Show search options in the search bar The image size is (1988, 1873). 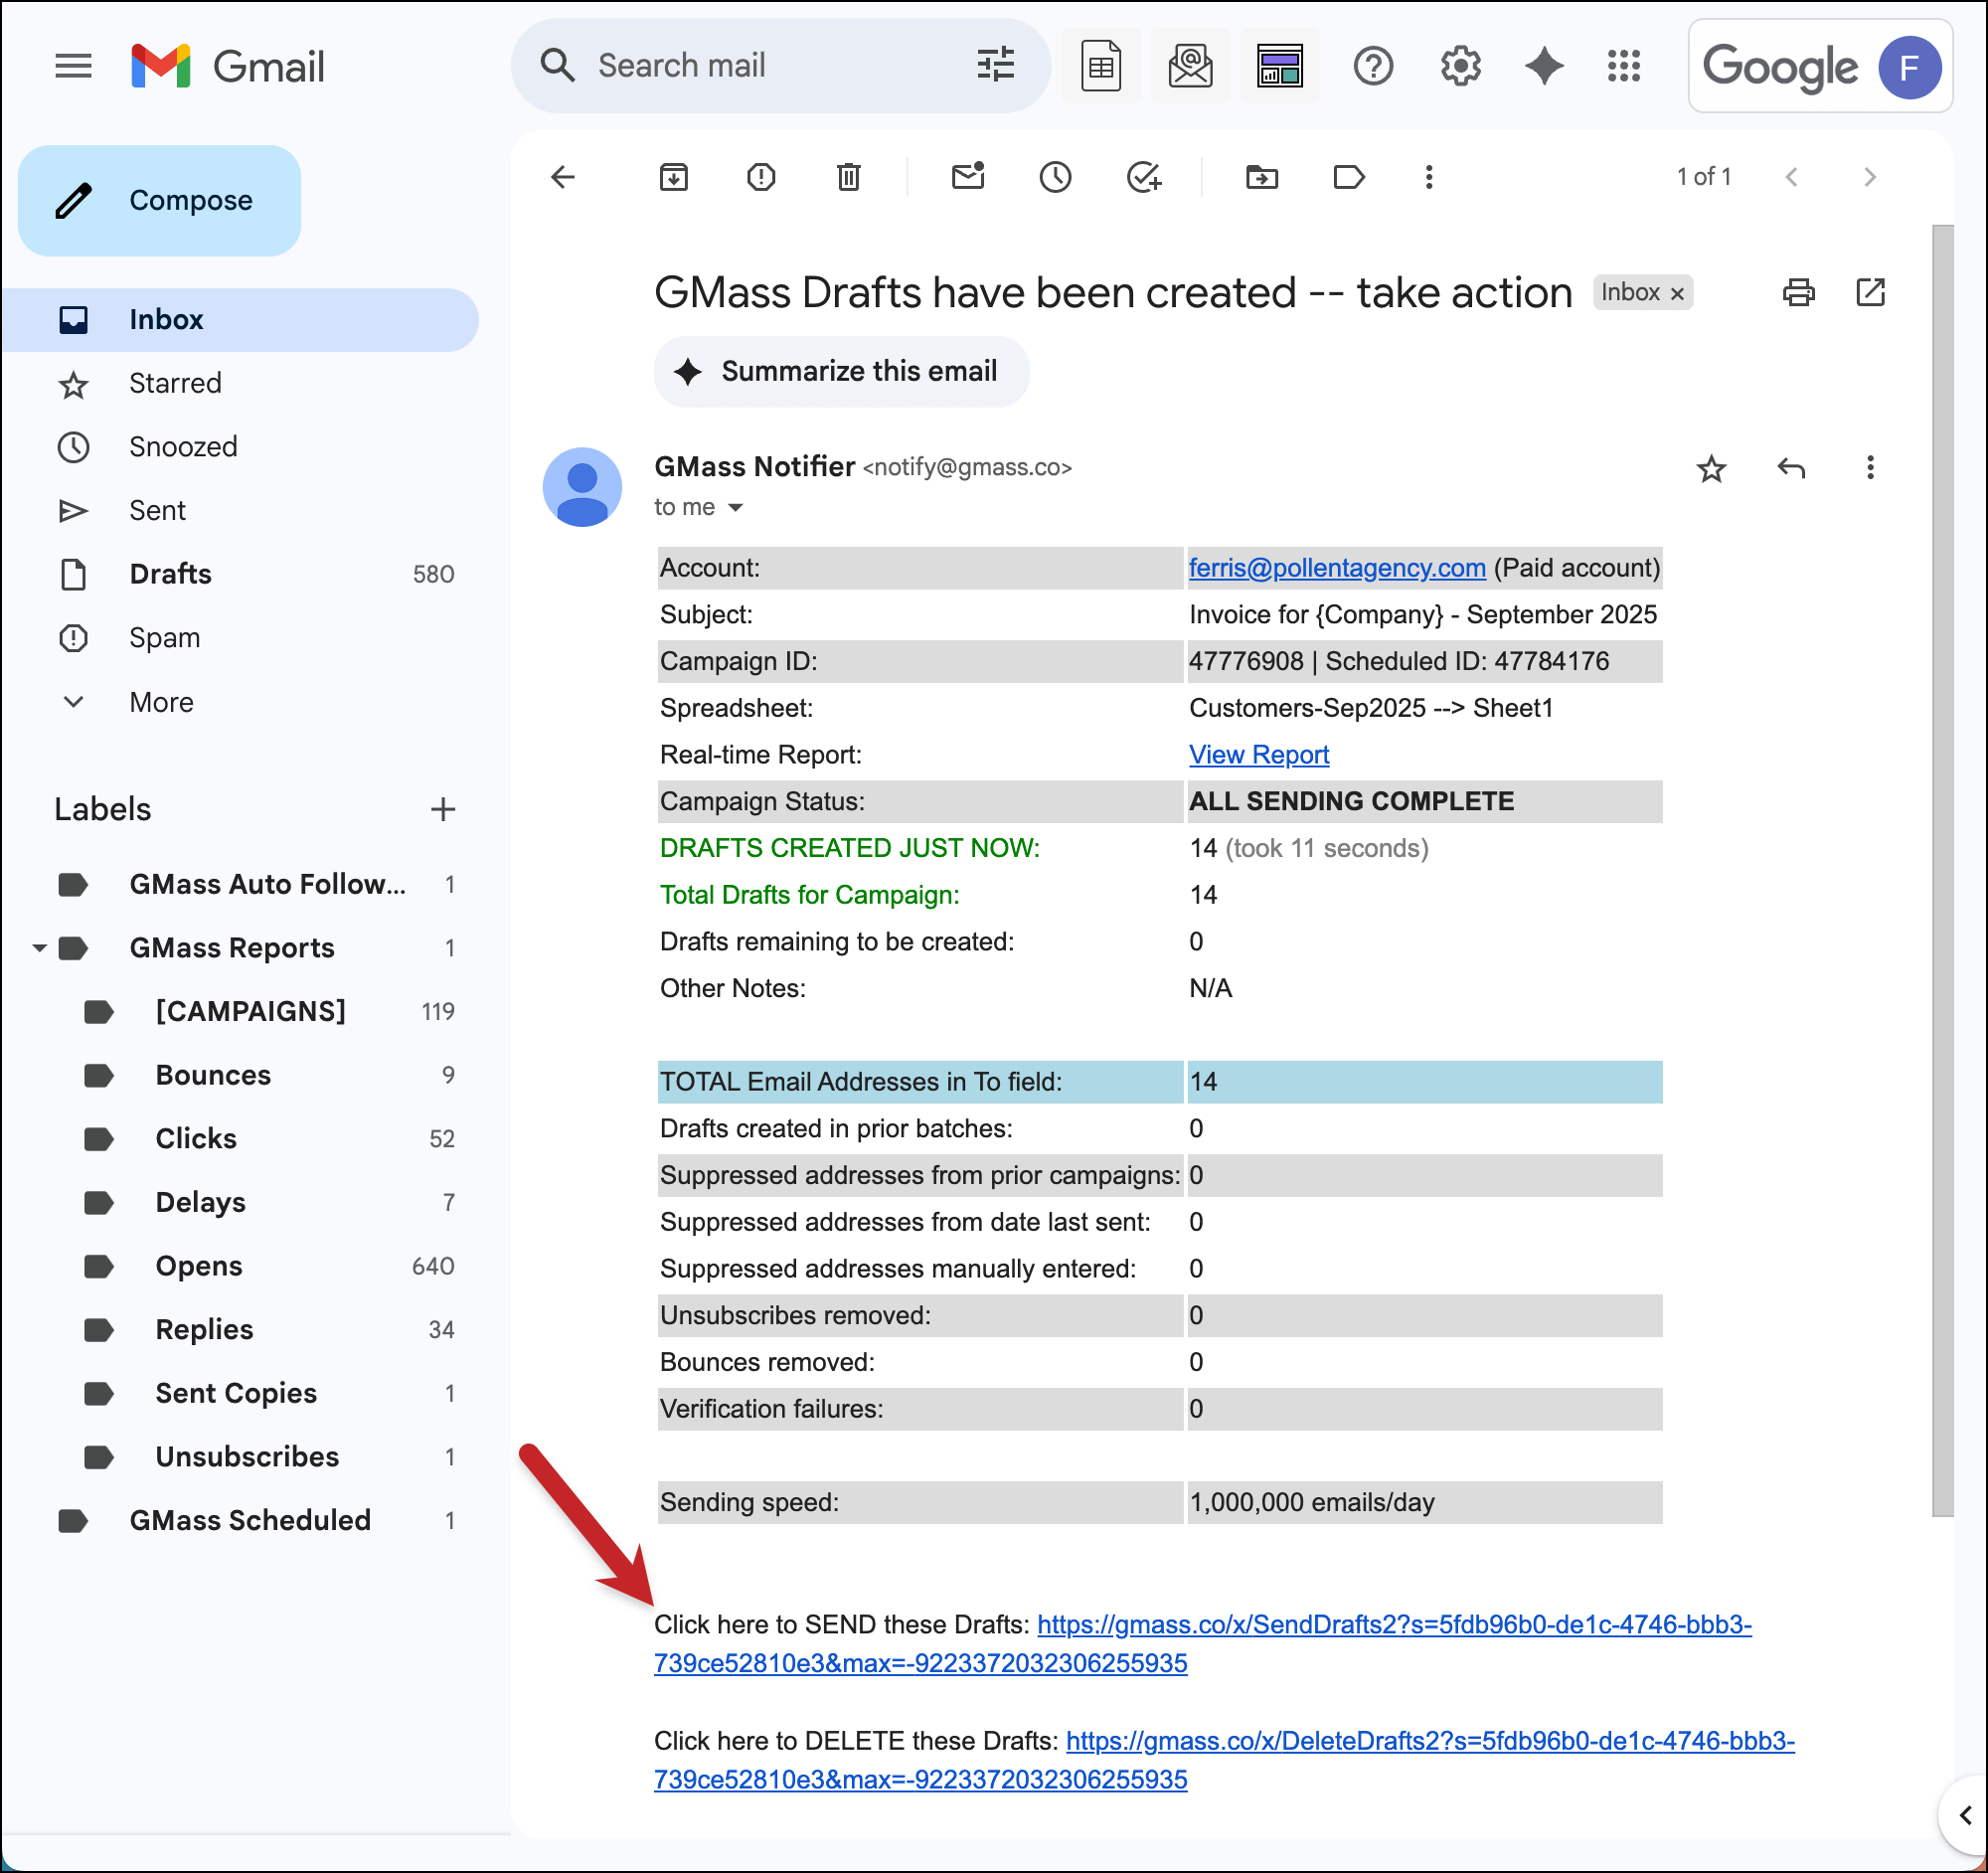[x=995, y=65]
